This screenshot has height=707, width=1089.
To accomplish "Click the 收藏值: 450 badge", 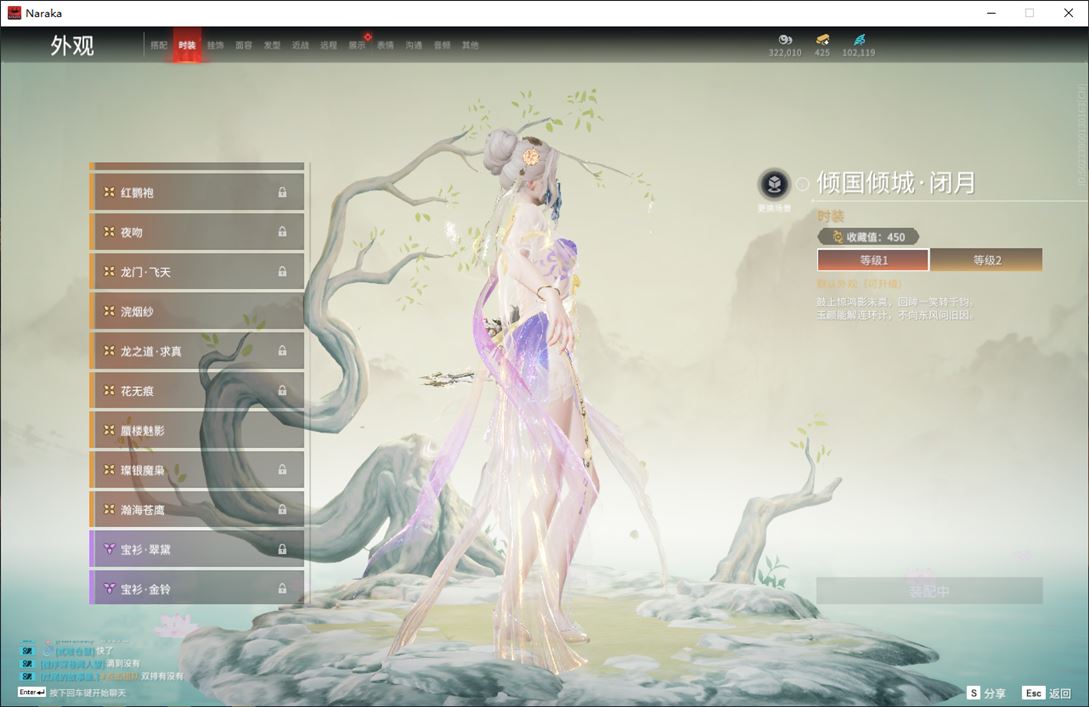I will 868,237.
